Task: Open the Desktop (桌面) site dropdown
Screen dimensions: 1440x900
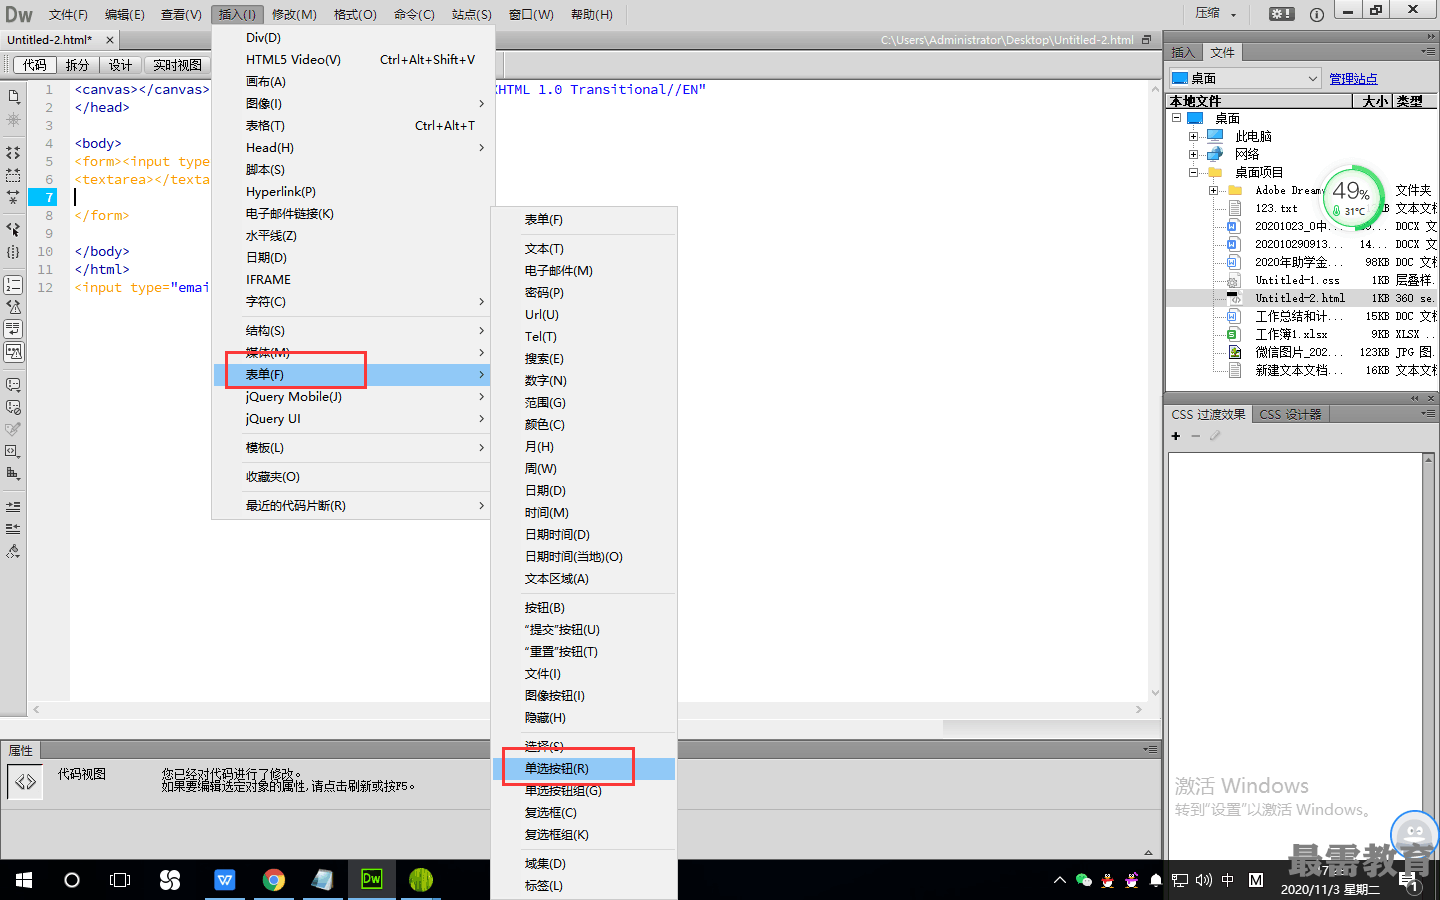Action: tap(1245, 78)
